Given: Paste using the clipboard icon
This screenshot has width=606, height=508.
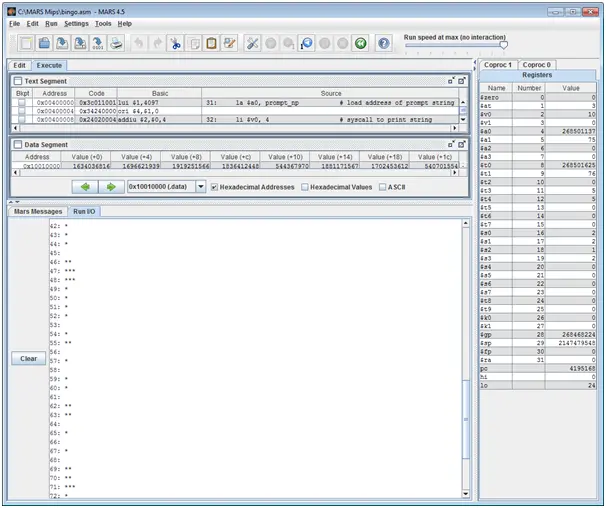Looking at the screenshot, I should 211,43.
